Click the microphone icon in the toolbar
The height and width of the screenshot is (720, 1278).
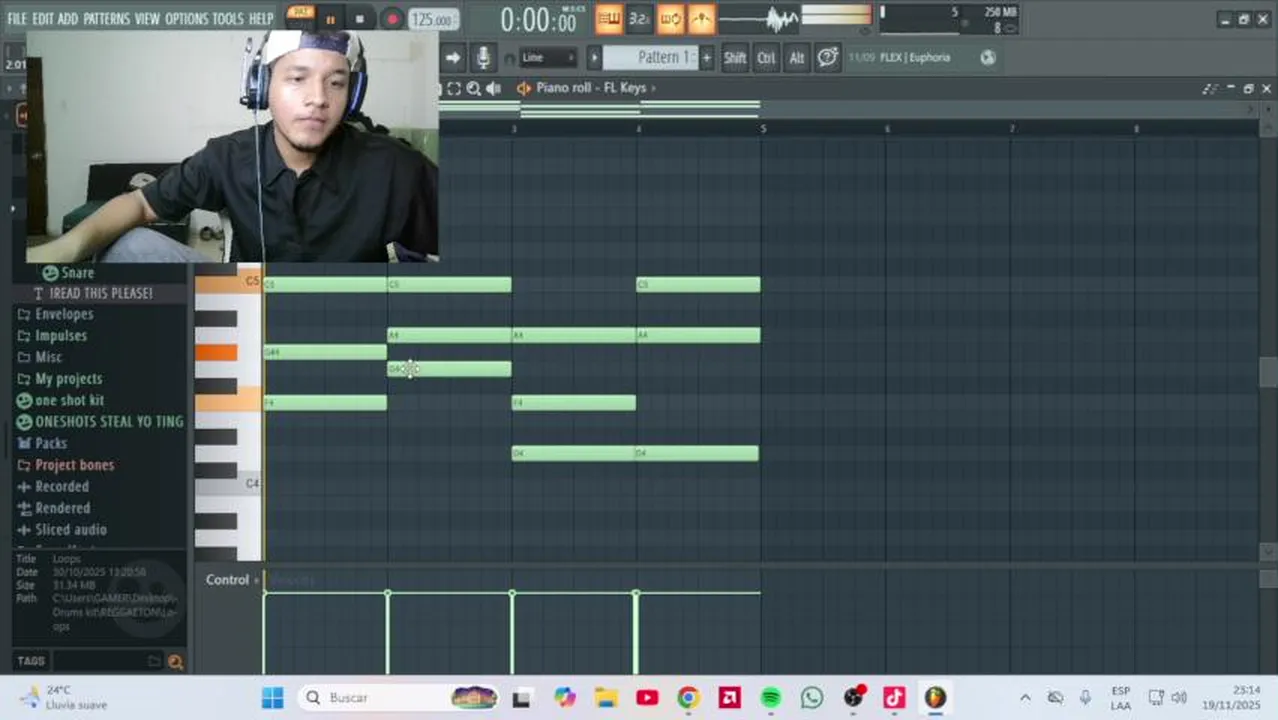483,58
